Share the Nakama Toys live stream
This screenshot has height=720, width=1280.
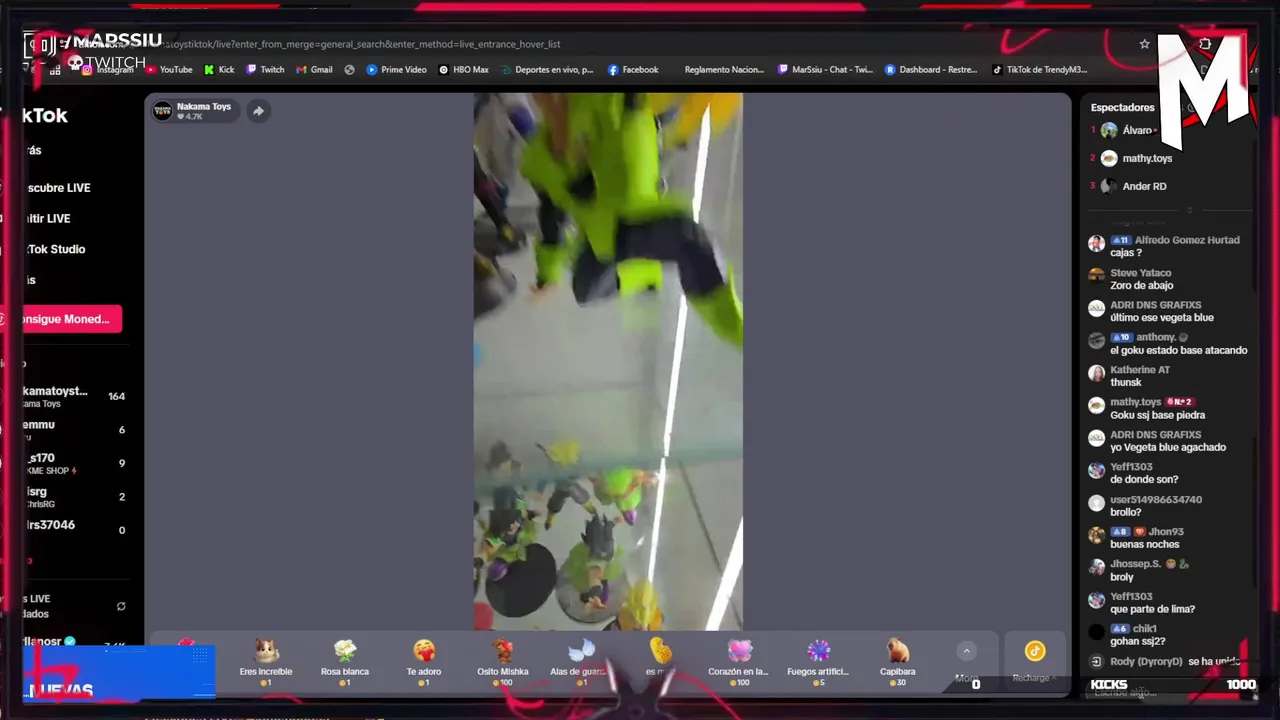click(x=258, y=111)
